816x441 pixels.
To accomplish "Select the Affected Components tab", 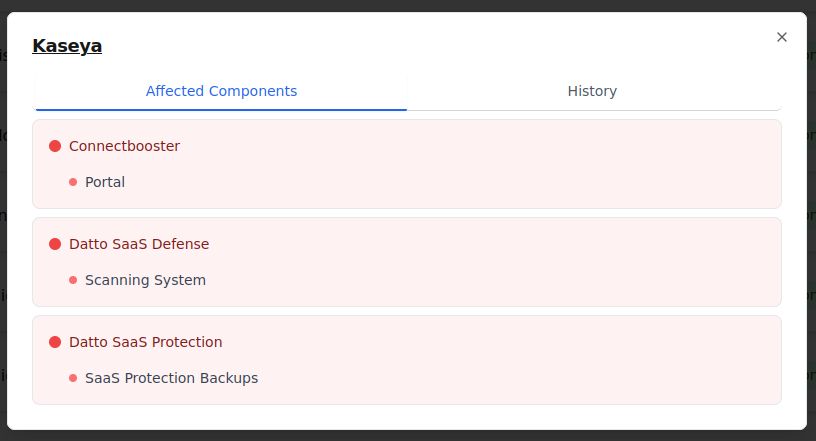I will tap(221, 91).
